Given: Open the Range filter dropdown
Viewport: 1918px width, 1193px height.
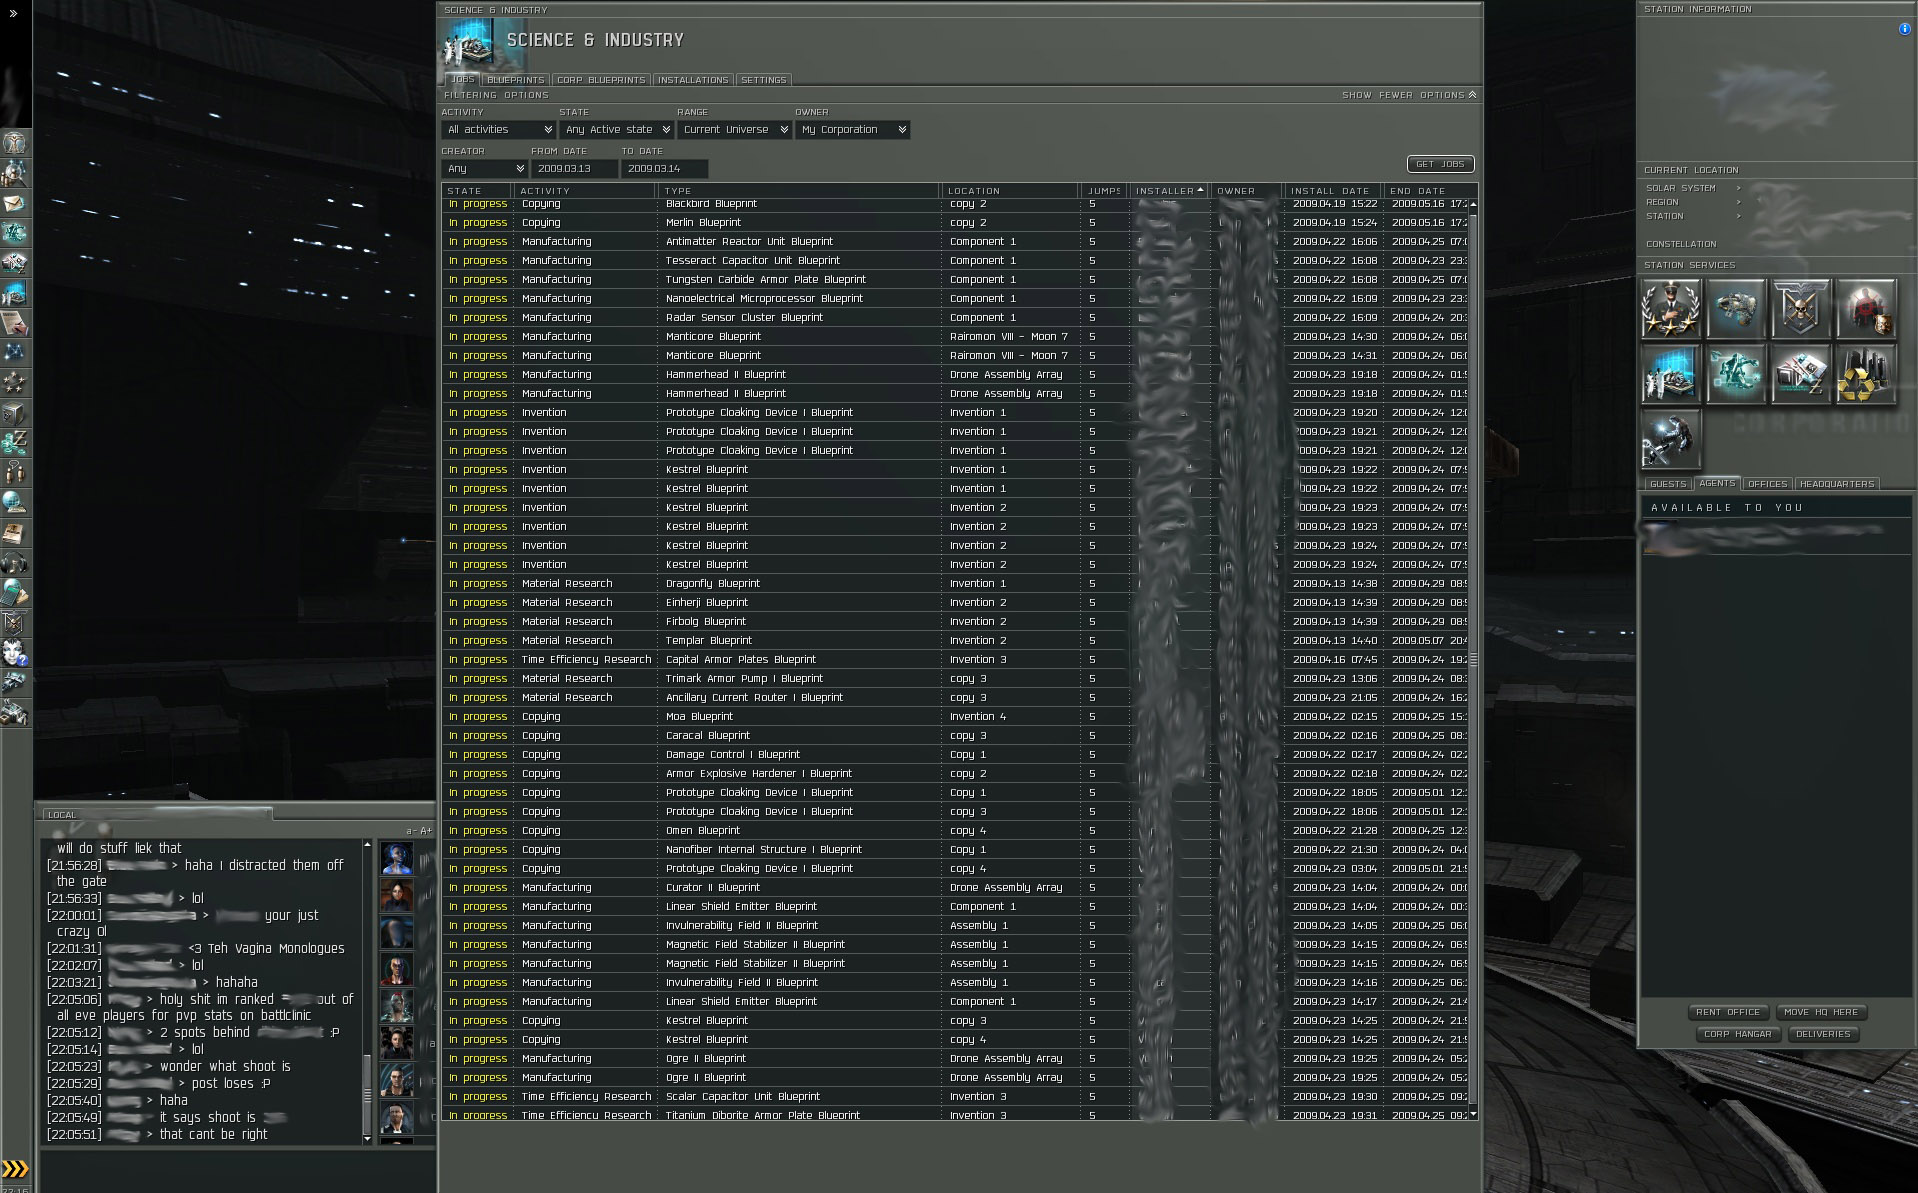Looking at the screenshot, I should click(735, 130).
